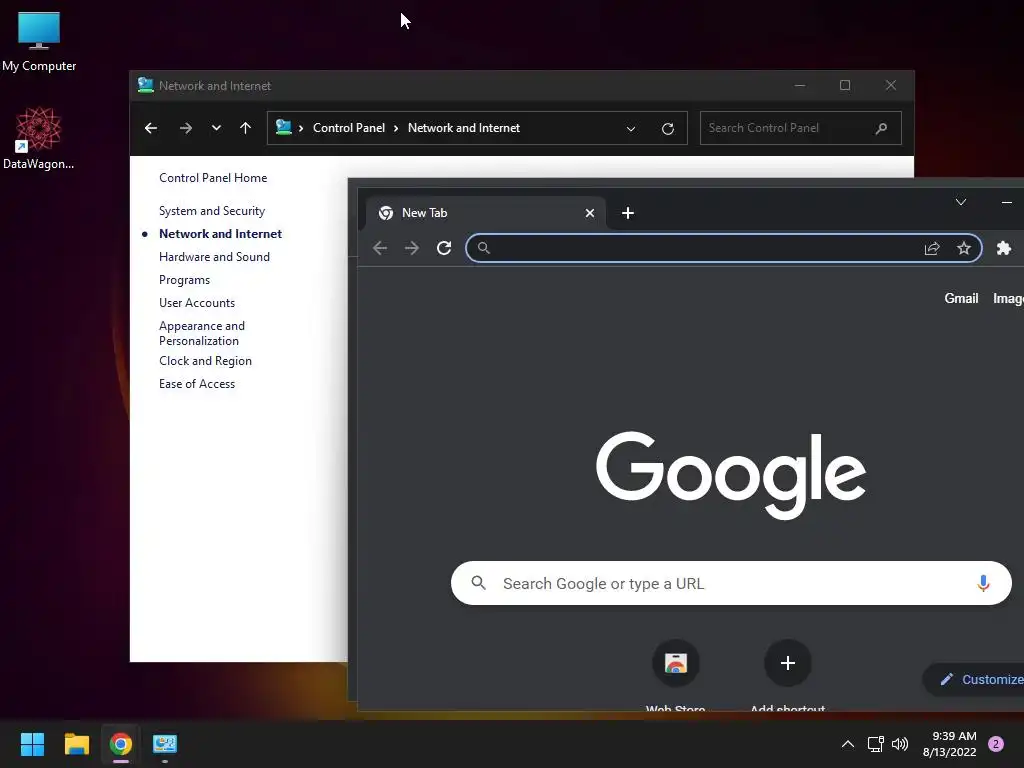Viewport: 1024px width, 768px height.
Task: Open System and Security category
Action: pos(212,211)
